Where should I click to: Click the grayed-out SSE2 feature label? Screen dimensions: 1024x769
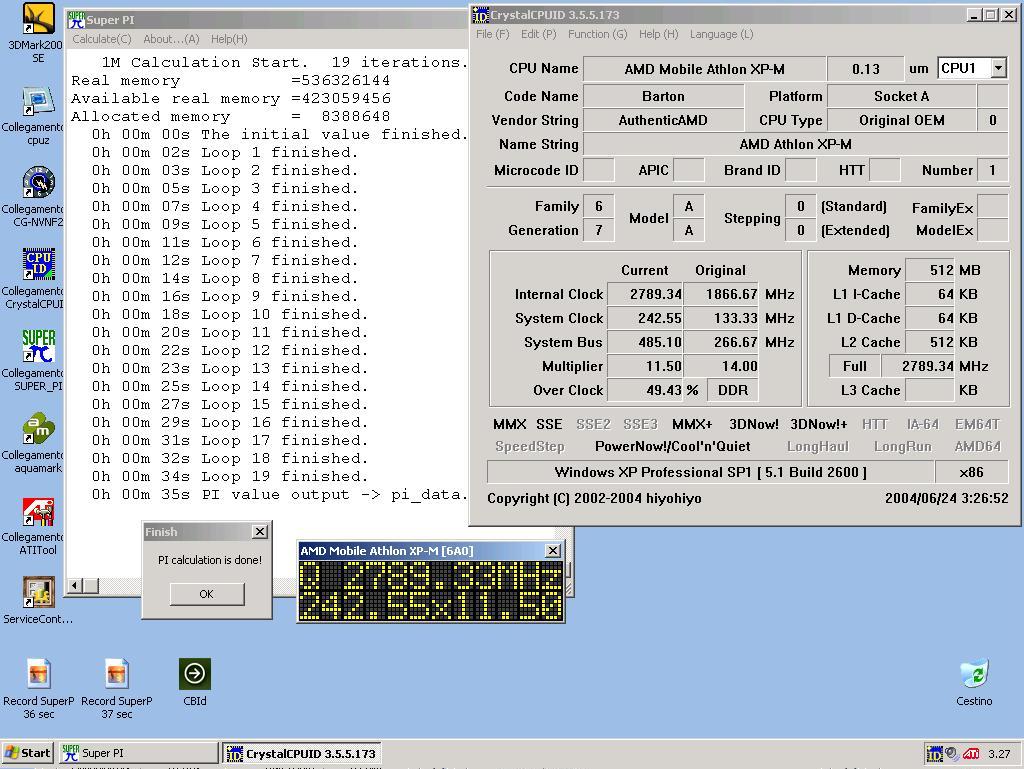[593, 424]
